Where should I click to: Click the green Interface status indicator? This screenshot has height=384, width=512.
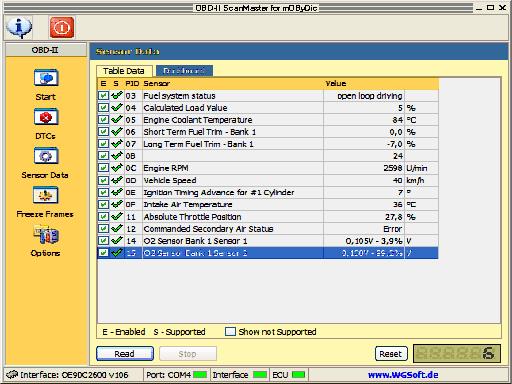[x=260, y=375]
